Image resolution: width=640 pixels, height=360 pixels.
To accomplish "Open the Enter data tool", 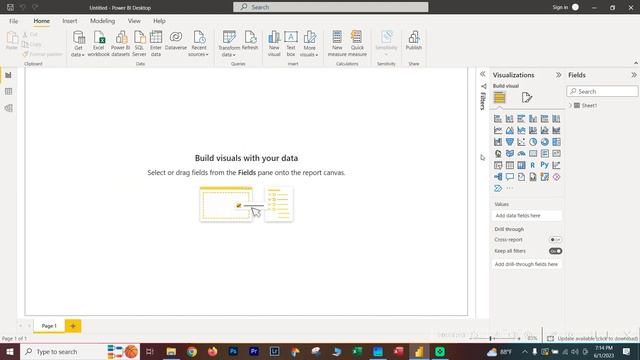I will (156, 44).
